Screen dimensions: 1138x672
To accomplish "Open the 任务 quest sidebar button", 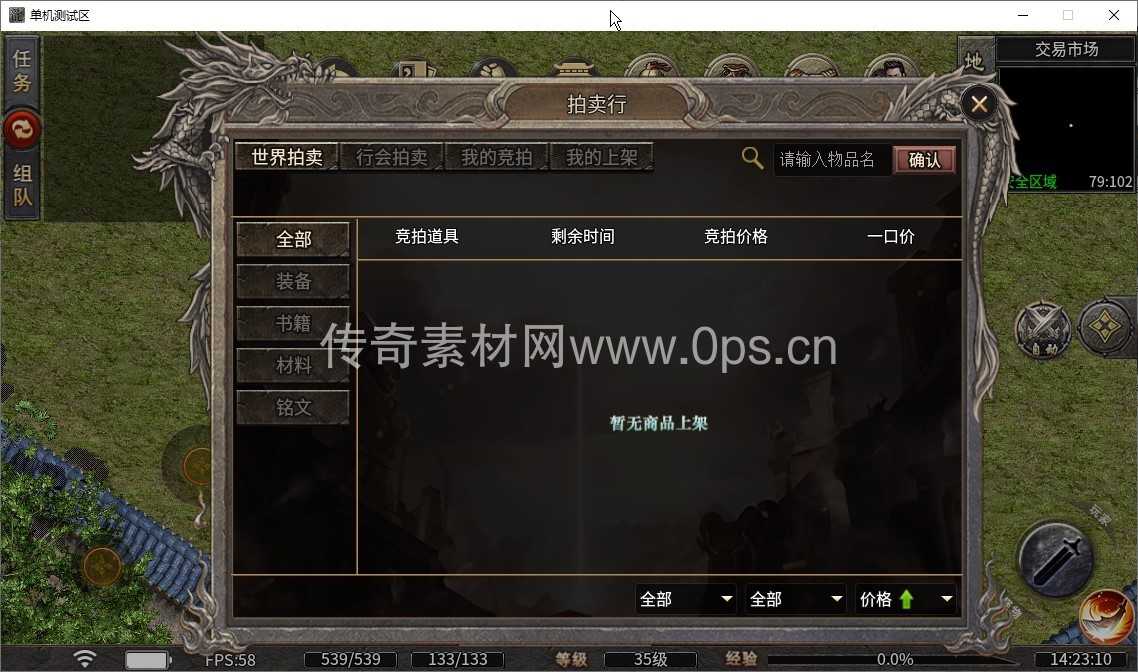I will tap(22, 70).
